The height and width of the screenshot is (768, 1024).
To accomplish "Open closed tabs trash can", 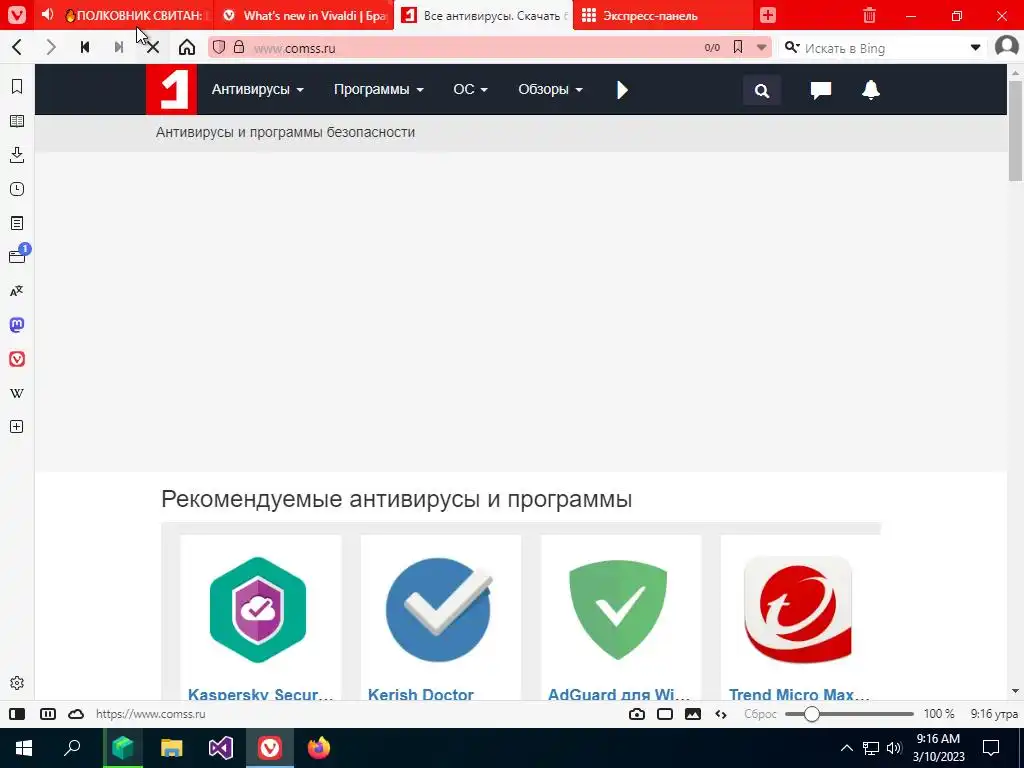I will [869, 15].
